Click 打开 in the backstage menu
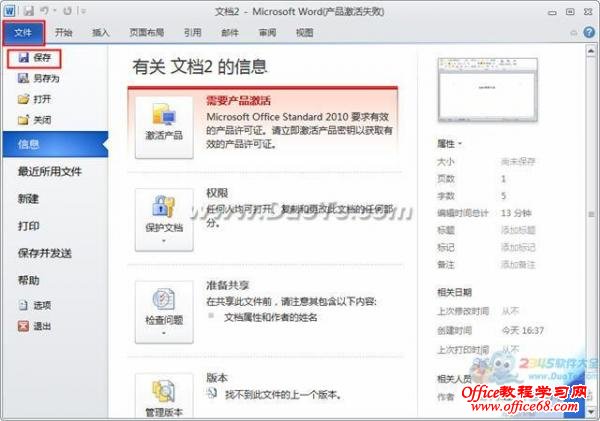This screenshot has width=600, height=421. (34, 99)
